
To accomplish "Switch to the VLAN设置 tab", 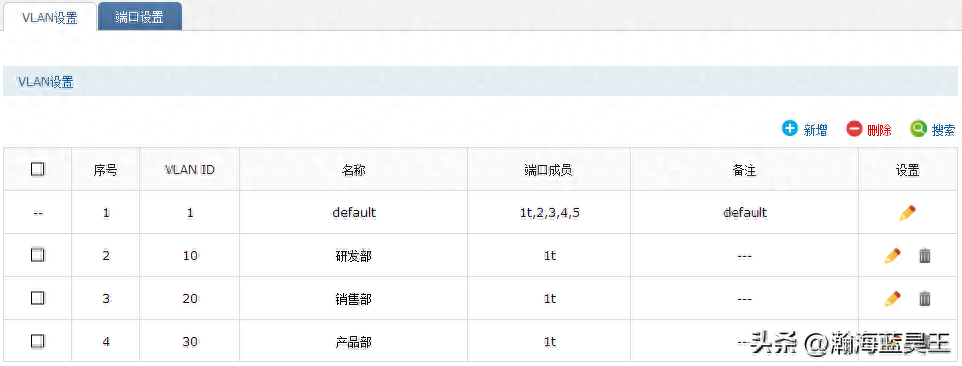I will pos(50,17).
